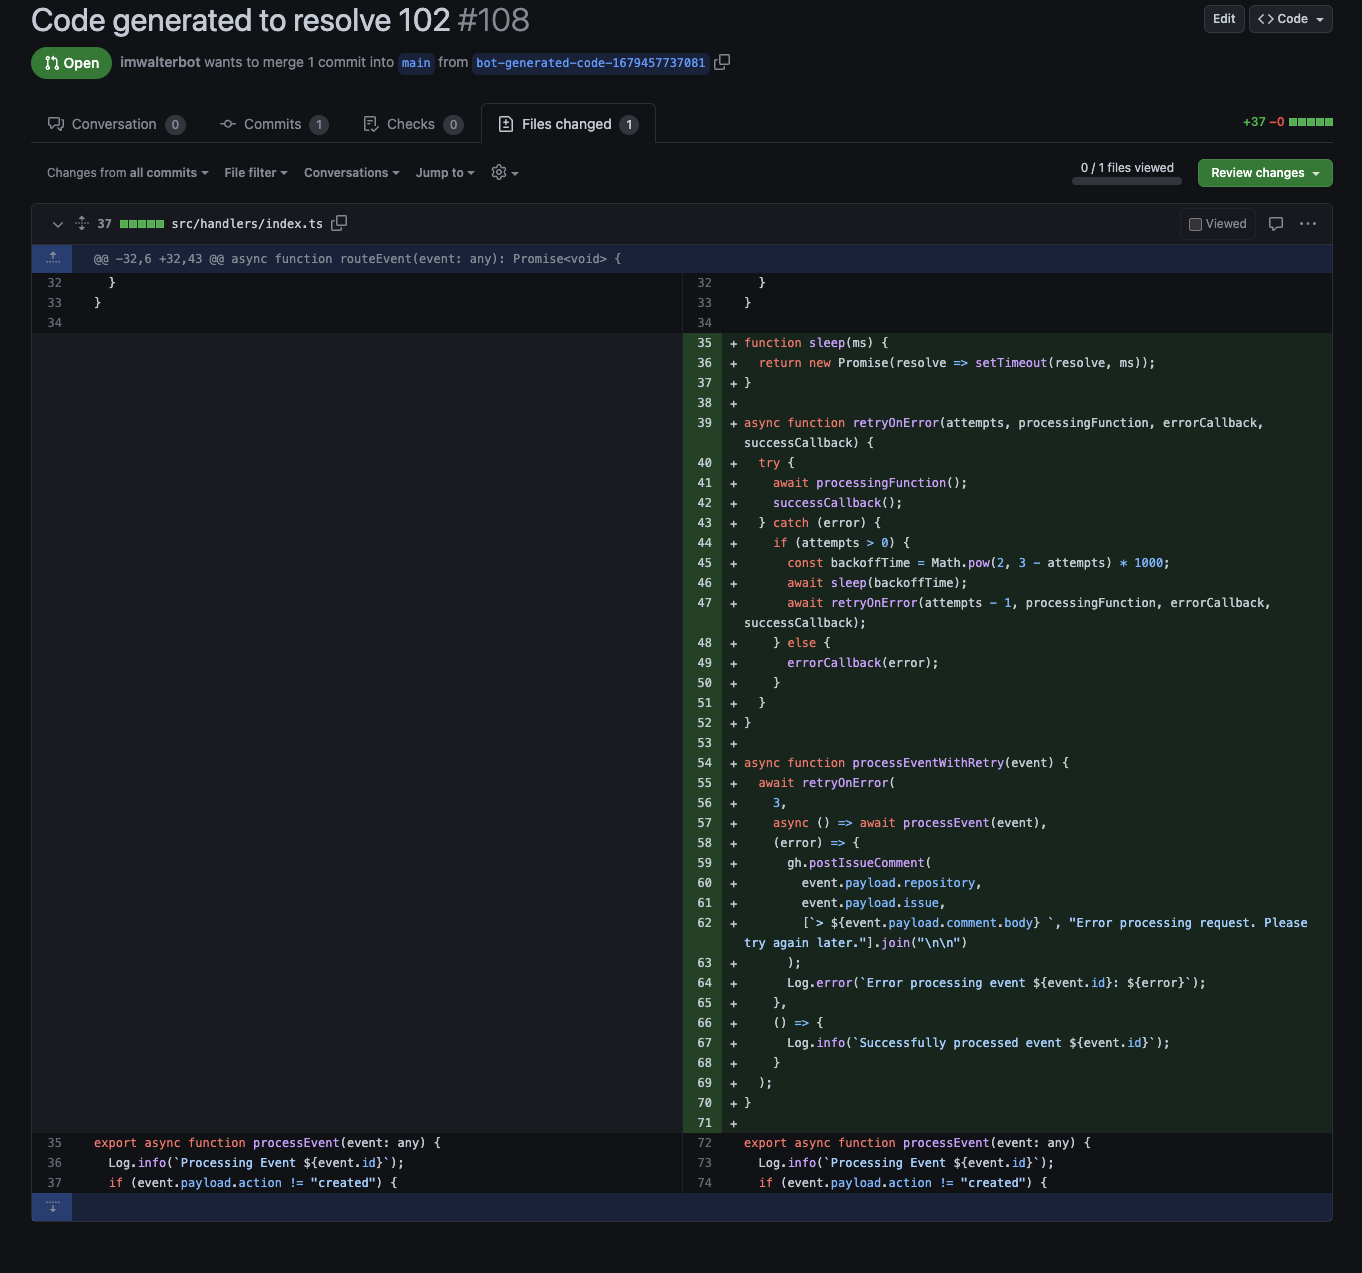
Task: Click the #108 pull request number
Action: click(493, 20)
